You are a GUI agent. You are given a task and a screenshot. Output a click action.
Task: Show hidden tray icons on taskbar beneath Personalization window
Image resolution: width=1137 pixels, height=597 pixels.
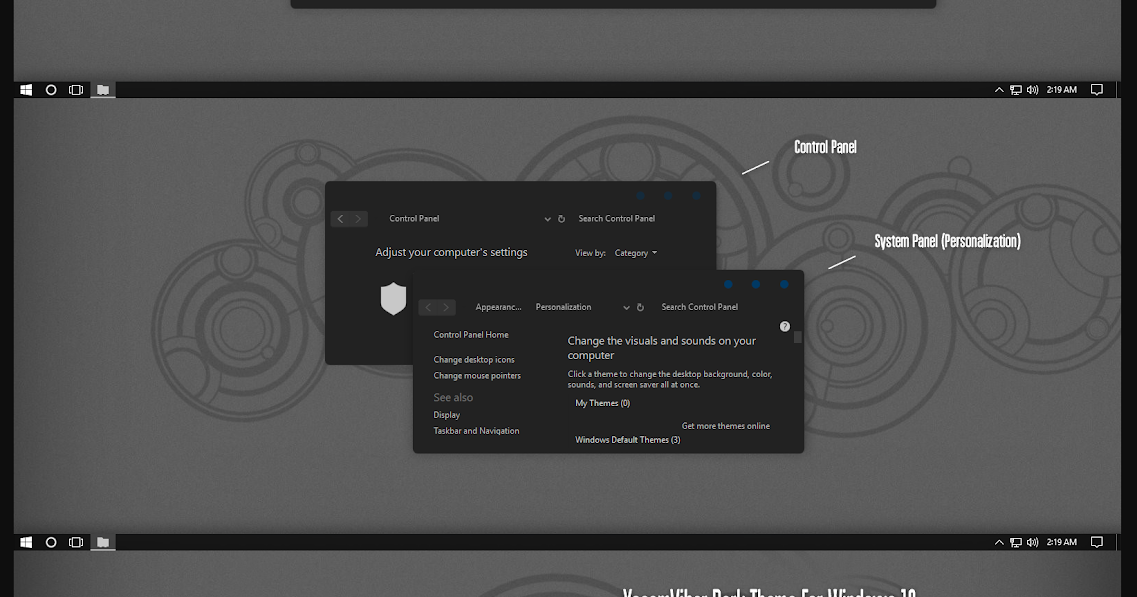point(999,542)
